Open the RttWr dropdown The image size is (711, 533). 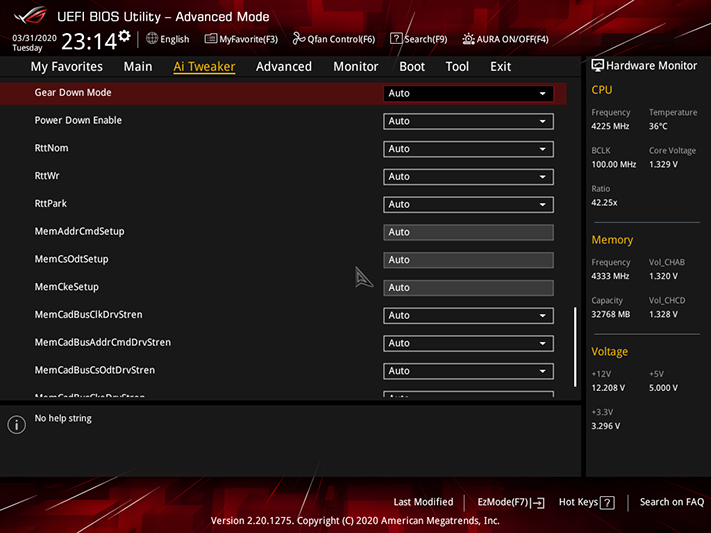(x=468, y=176)
